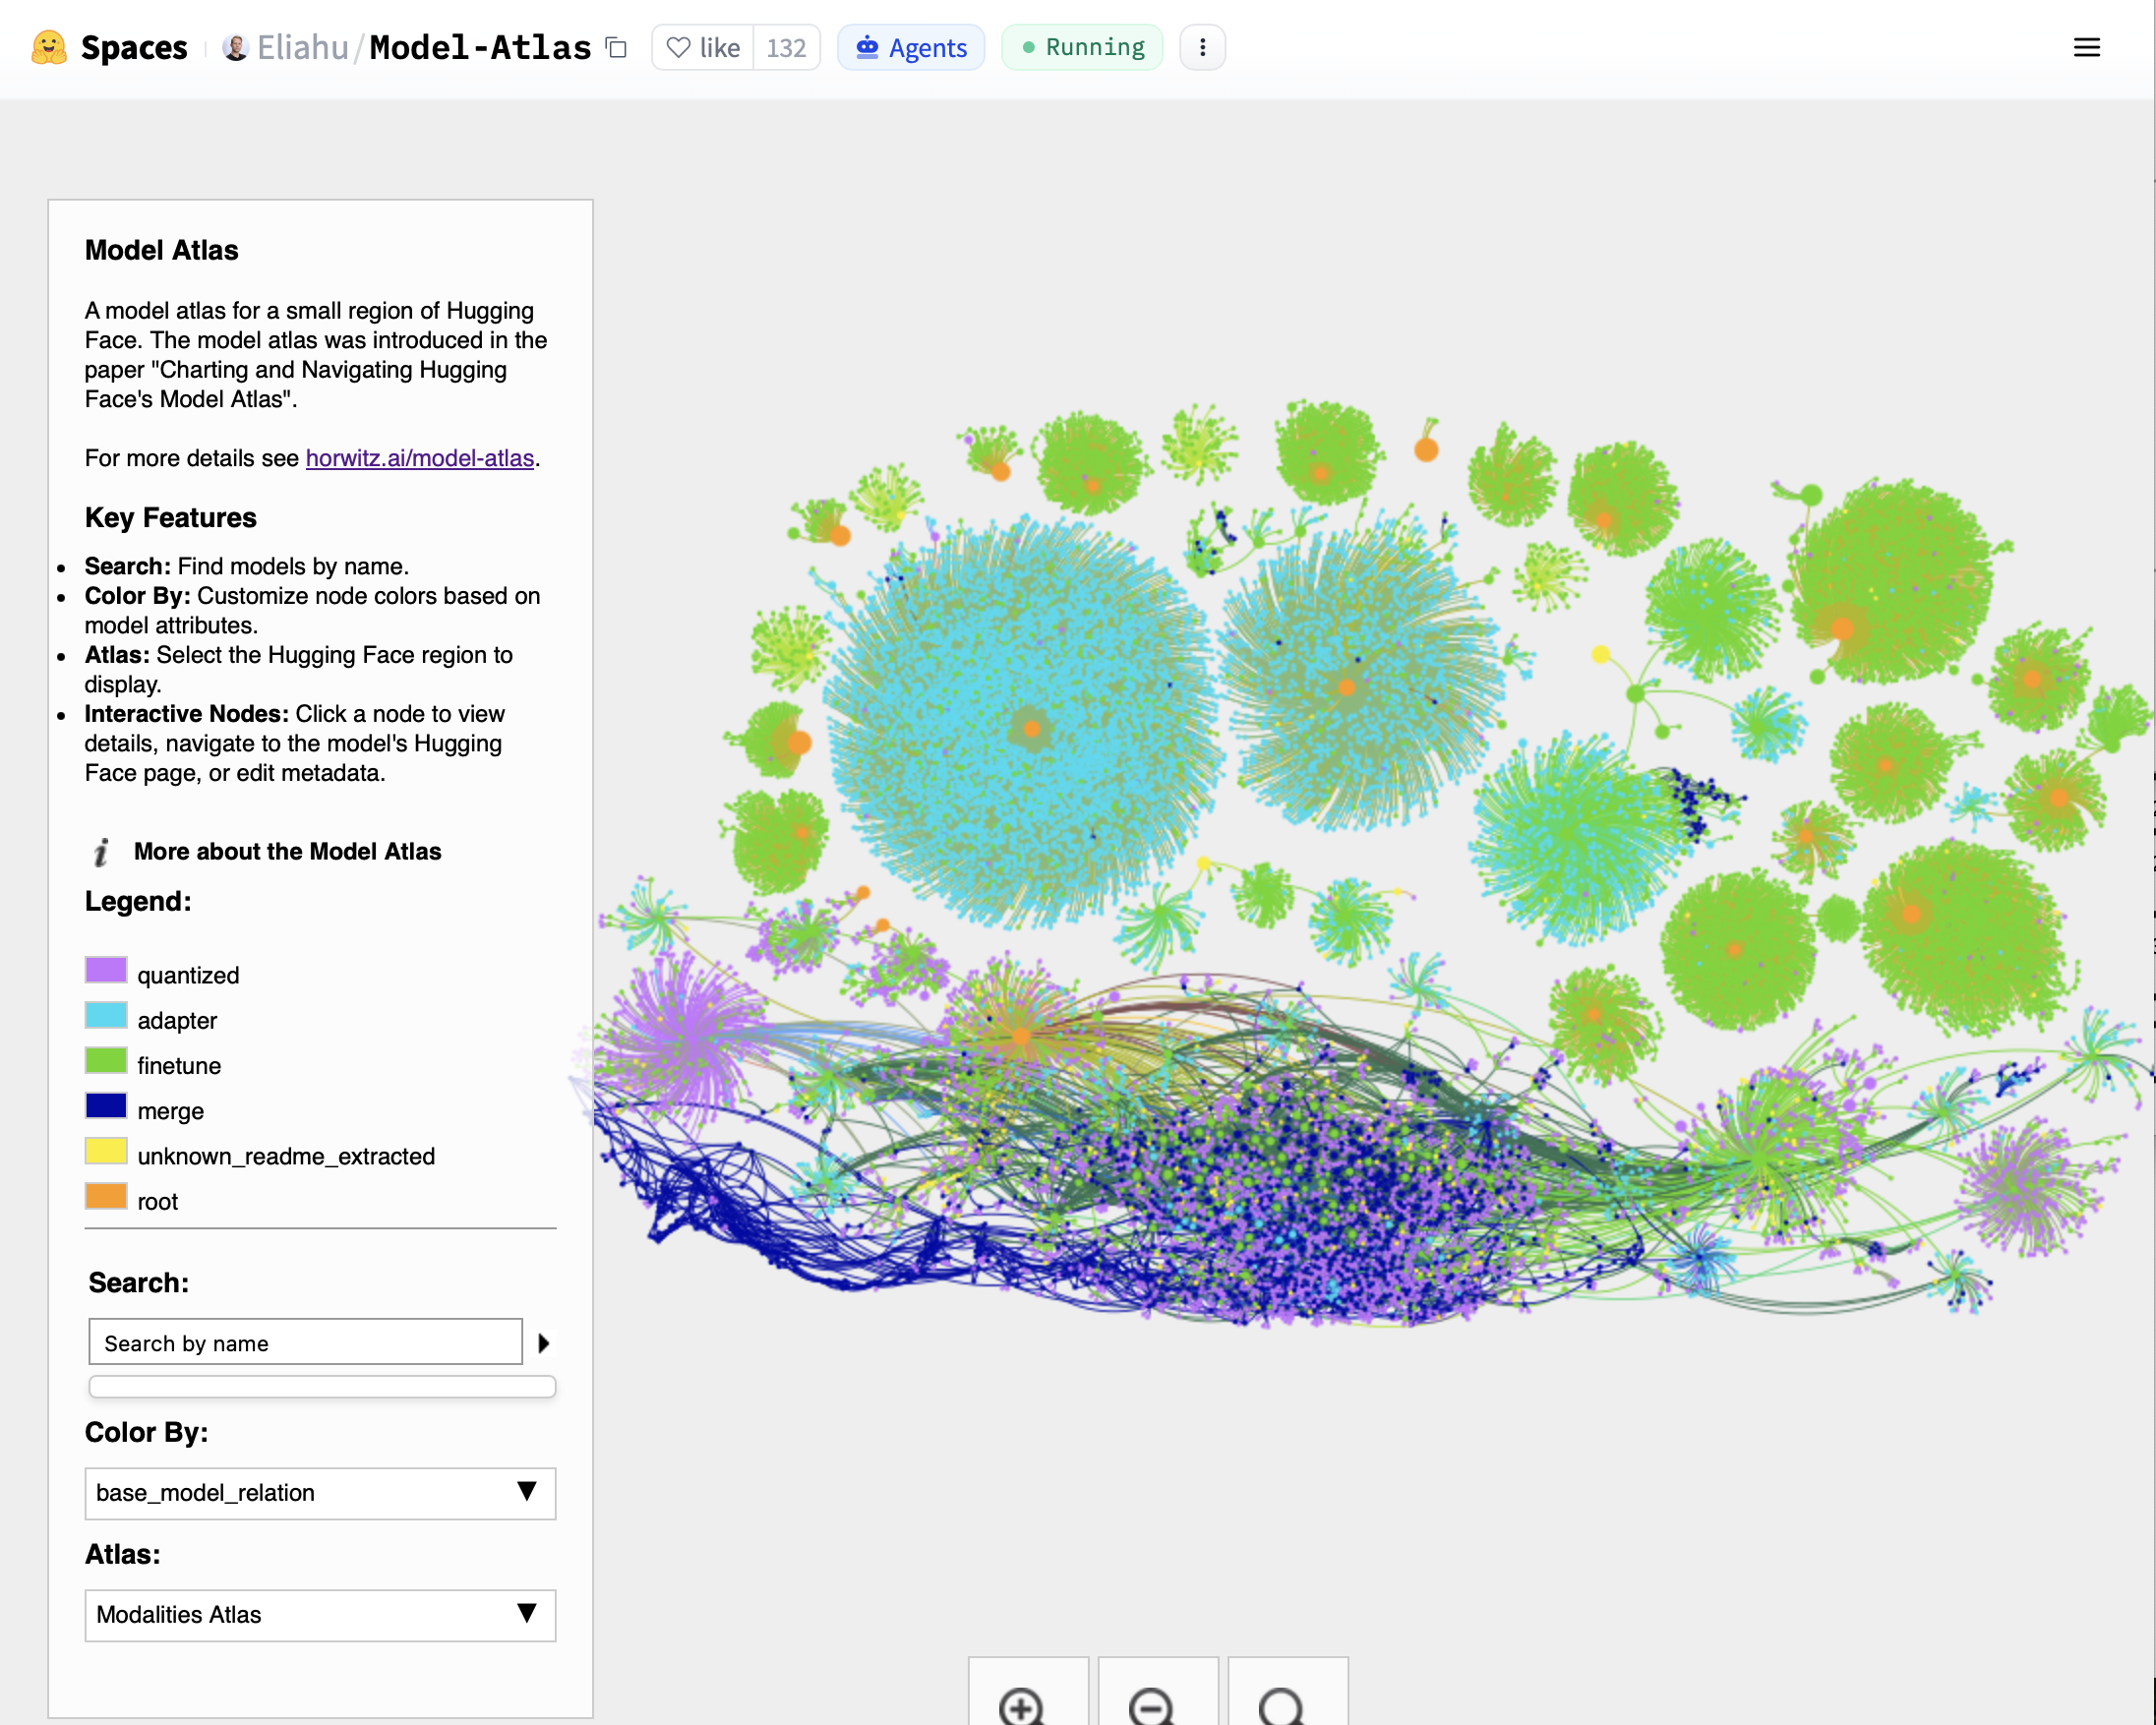Expand More about the Model Atlas

tap(287, 852)
